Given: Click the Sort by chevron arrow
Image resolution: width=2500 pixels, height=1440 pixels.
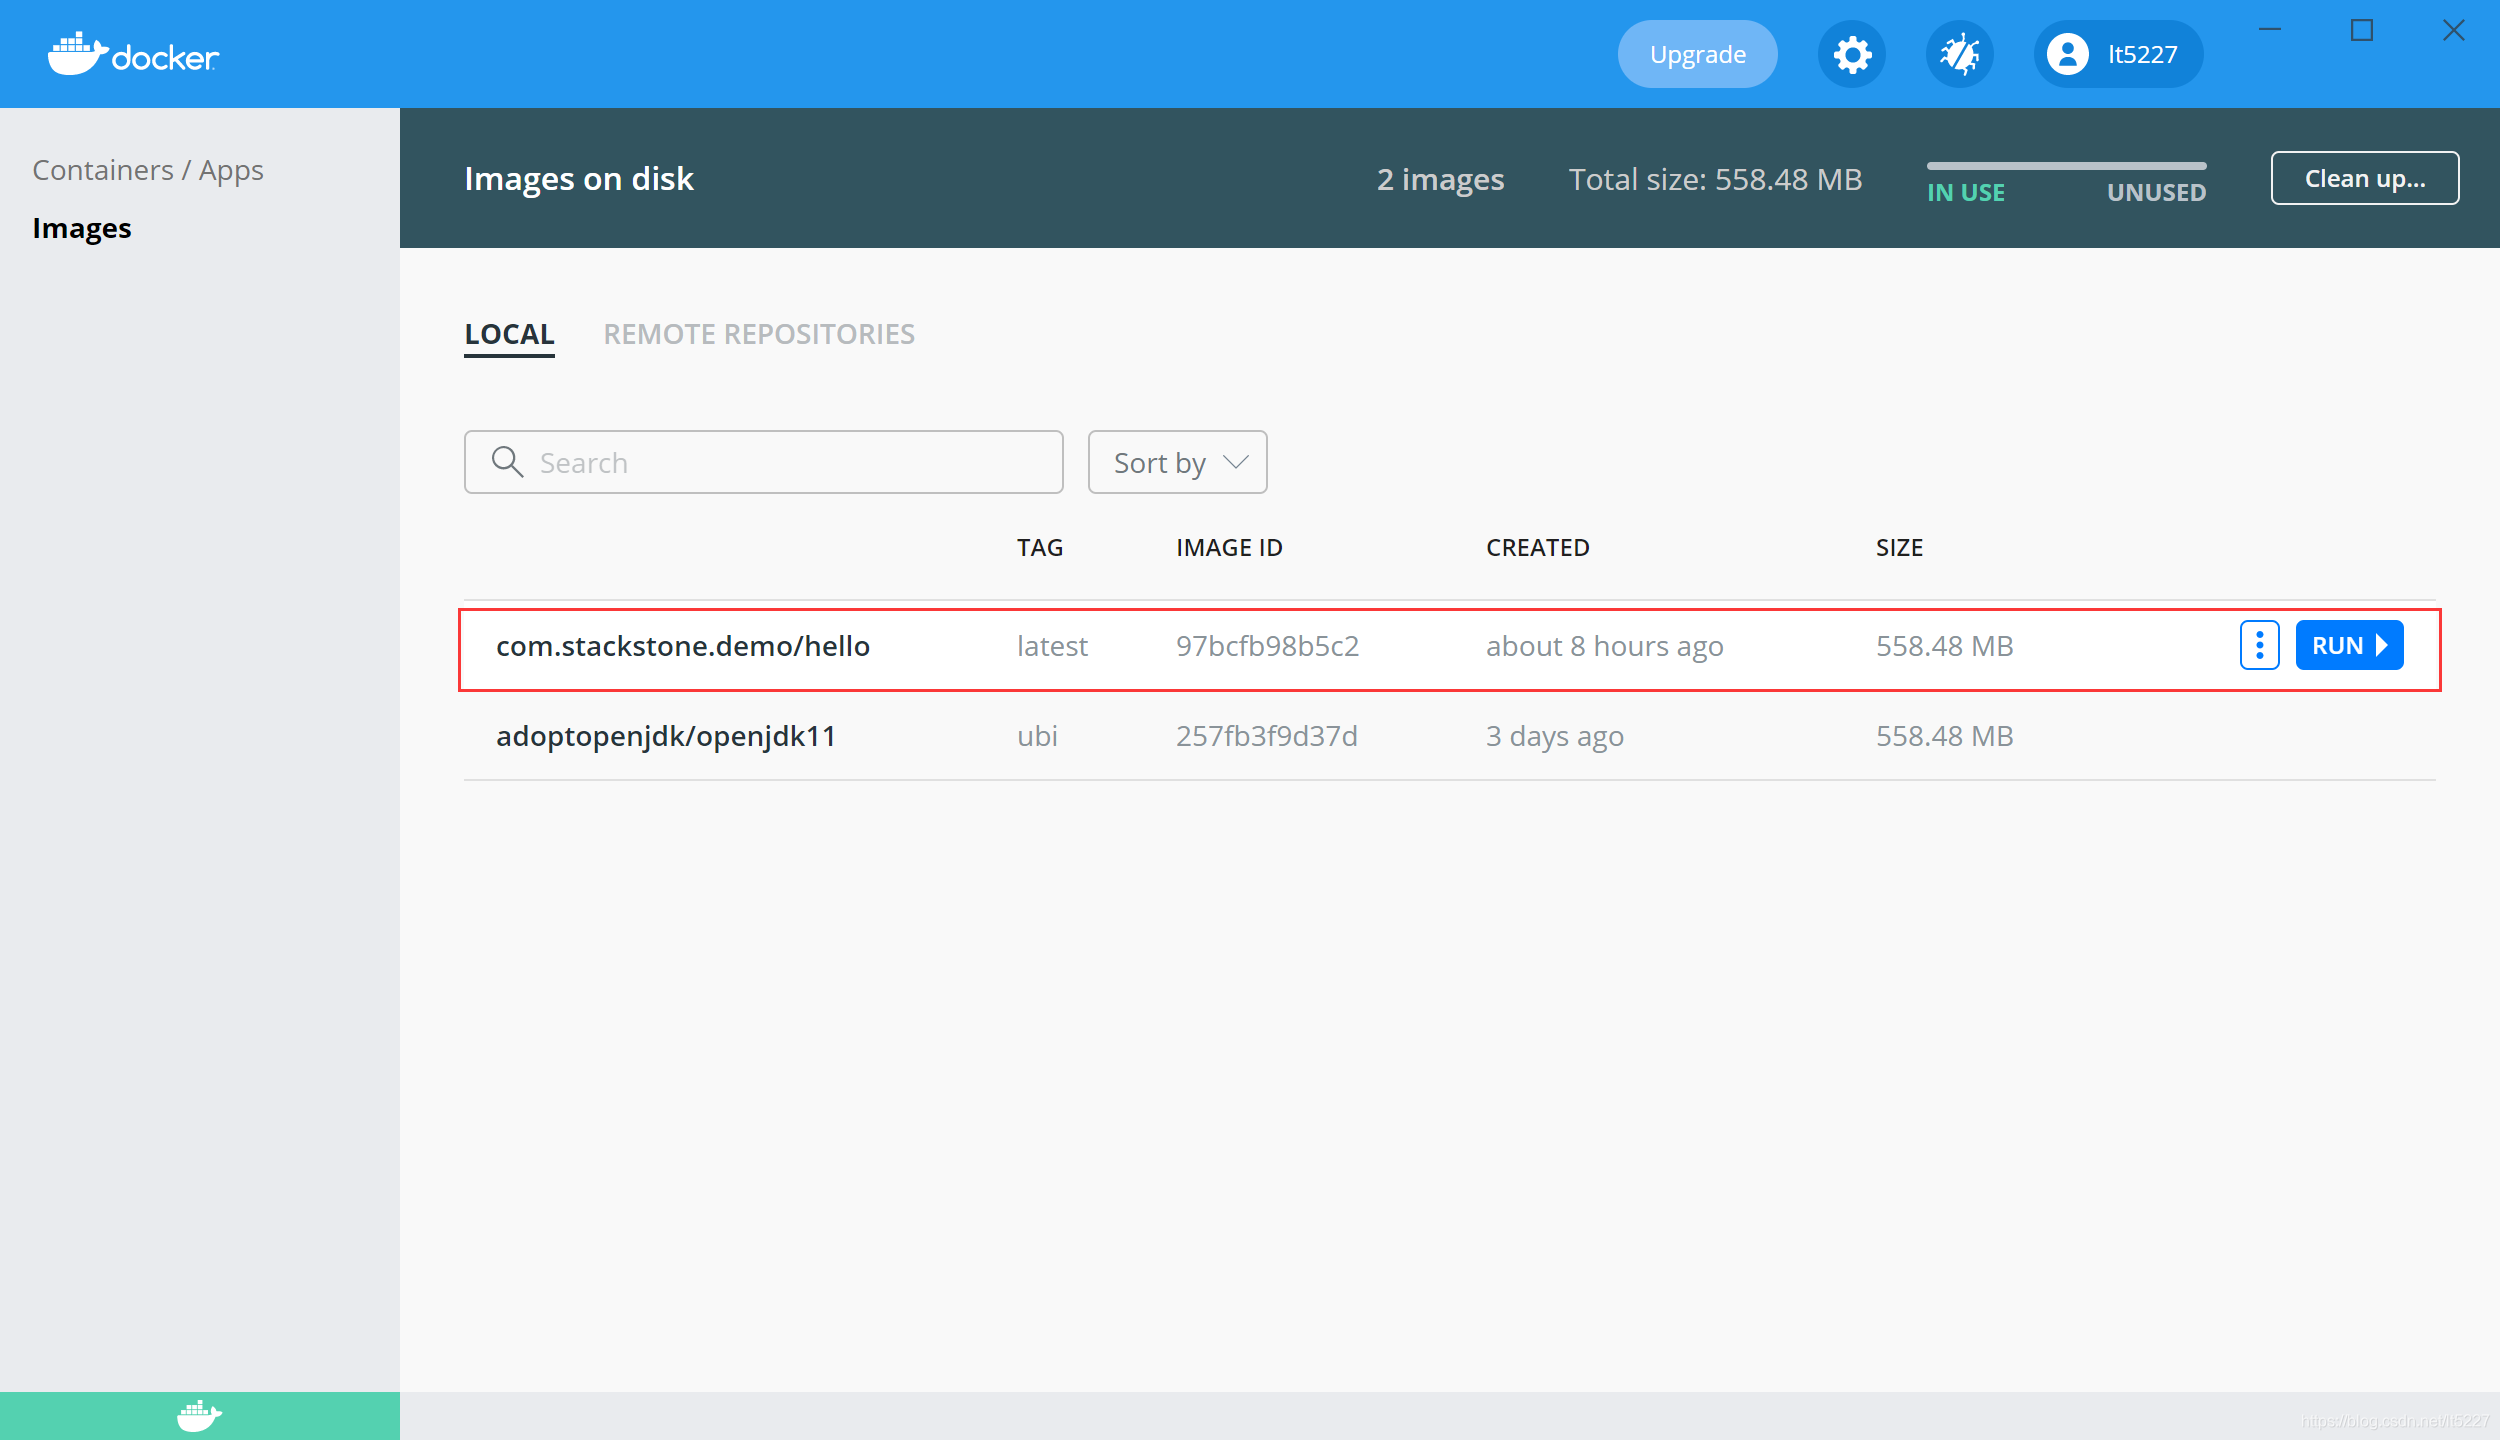Looking at the screenshot, I should coord(1236,462).
